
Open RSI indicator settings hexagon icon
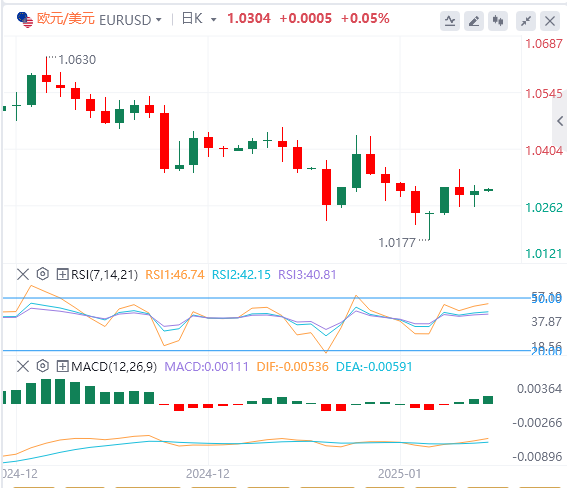coord(43,274)
